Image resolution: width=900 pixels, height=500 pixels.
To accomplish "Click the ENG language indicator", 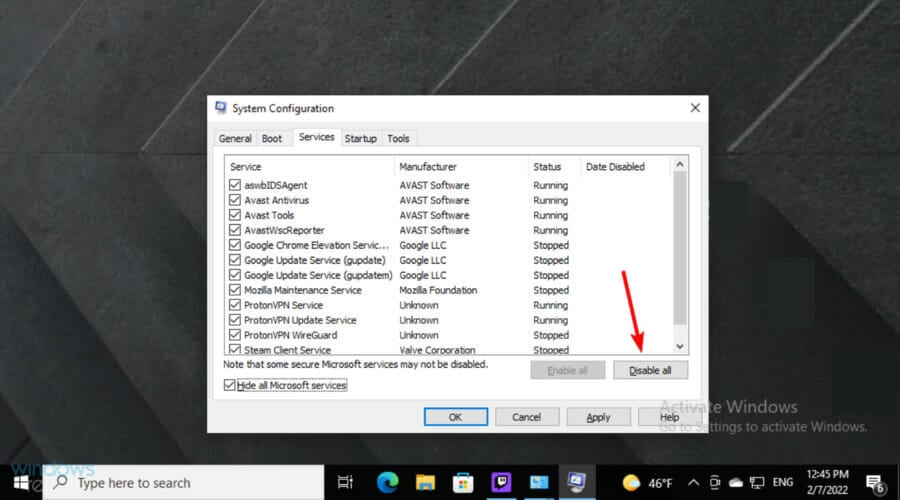I will (783, 483).
